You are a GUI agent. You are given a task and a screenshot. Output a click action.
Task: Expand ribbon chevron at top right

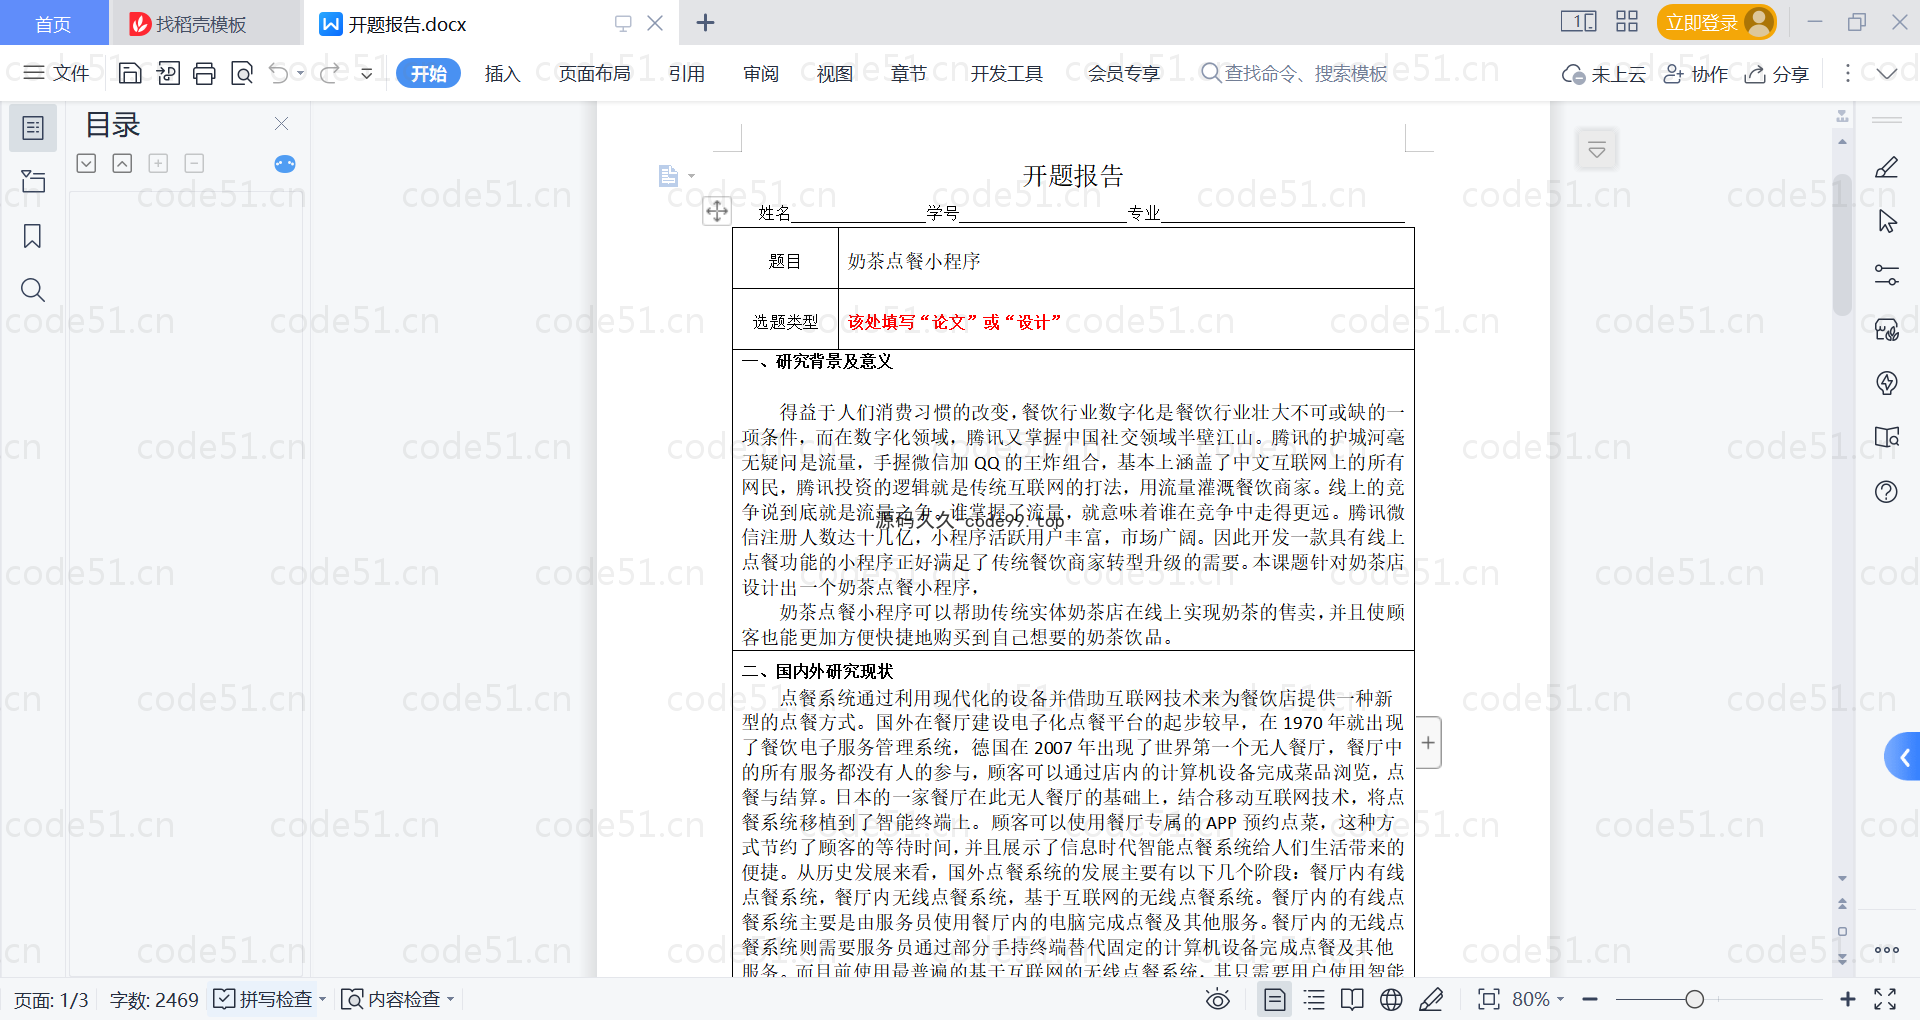pyautogui.click(x=1887, y=73)
